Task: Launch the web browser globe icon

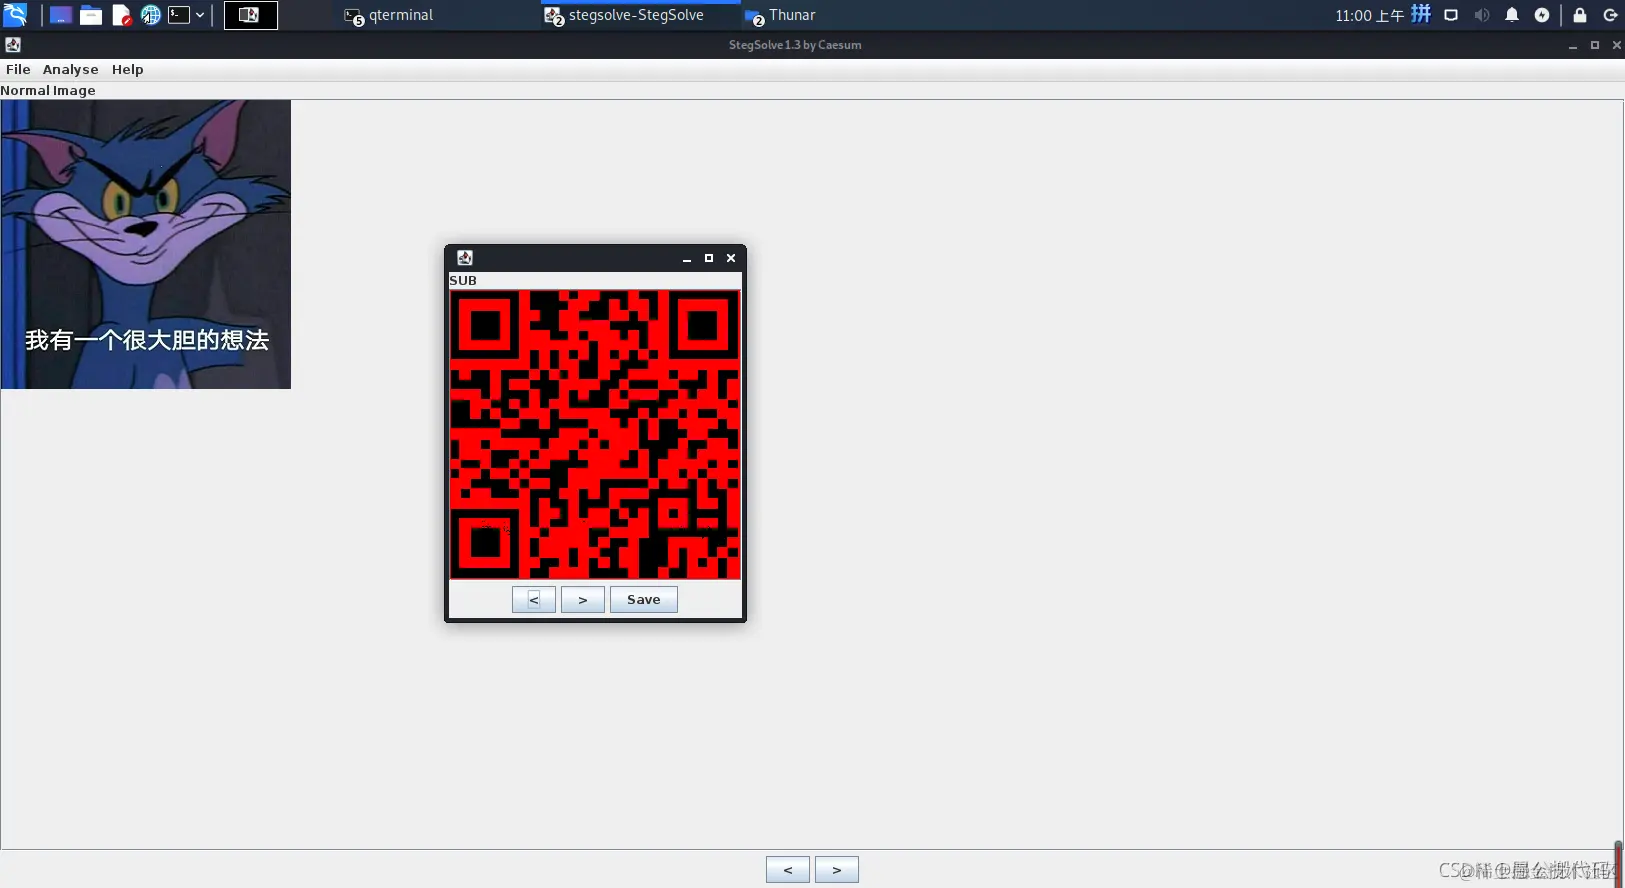Action: tap(150, 15)
